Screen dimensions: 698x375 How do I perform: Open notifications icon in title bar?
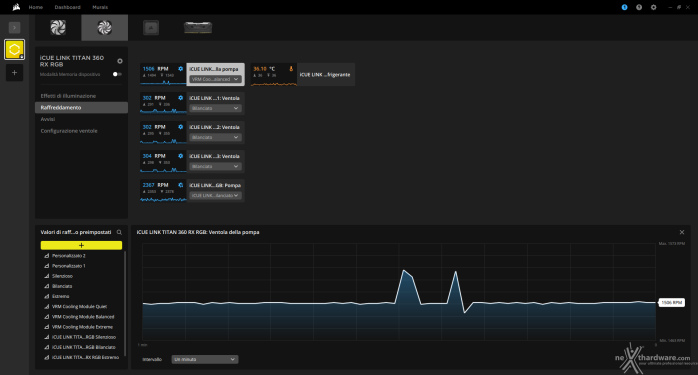[625, 7]
